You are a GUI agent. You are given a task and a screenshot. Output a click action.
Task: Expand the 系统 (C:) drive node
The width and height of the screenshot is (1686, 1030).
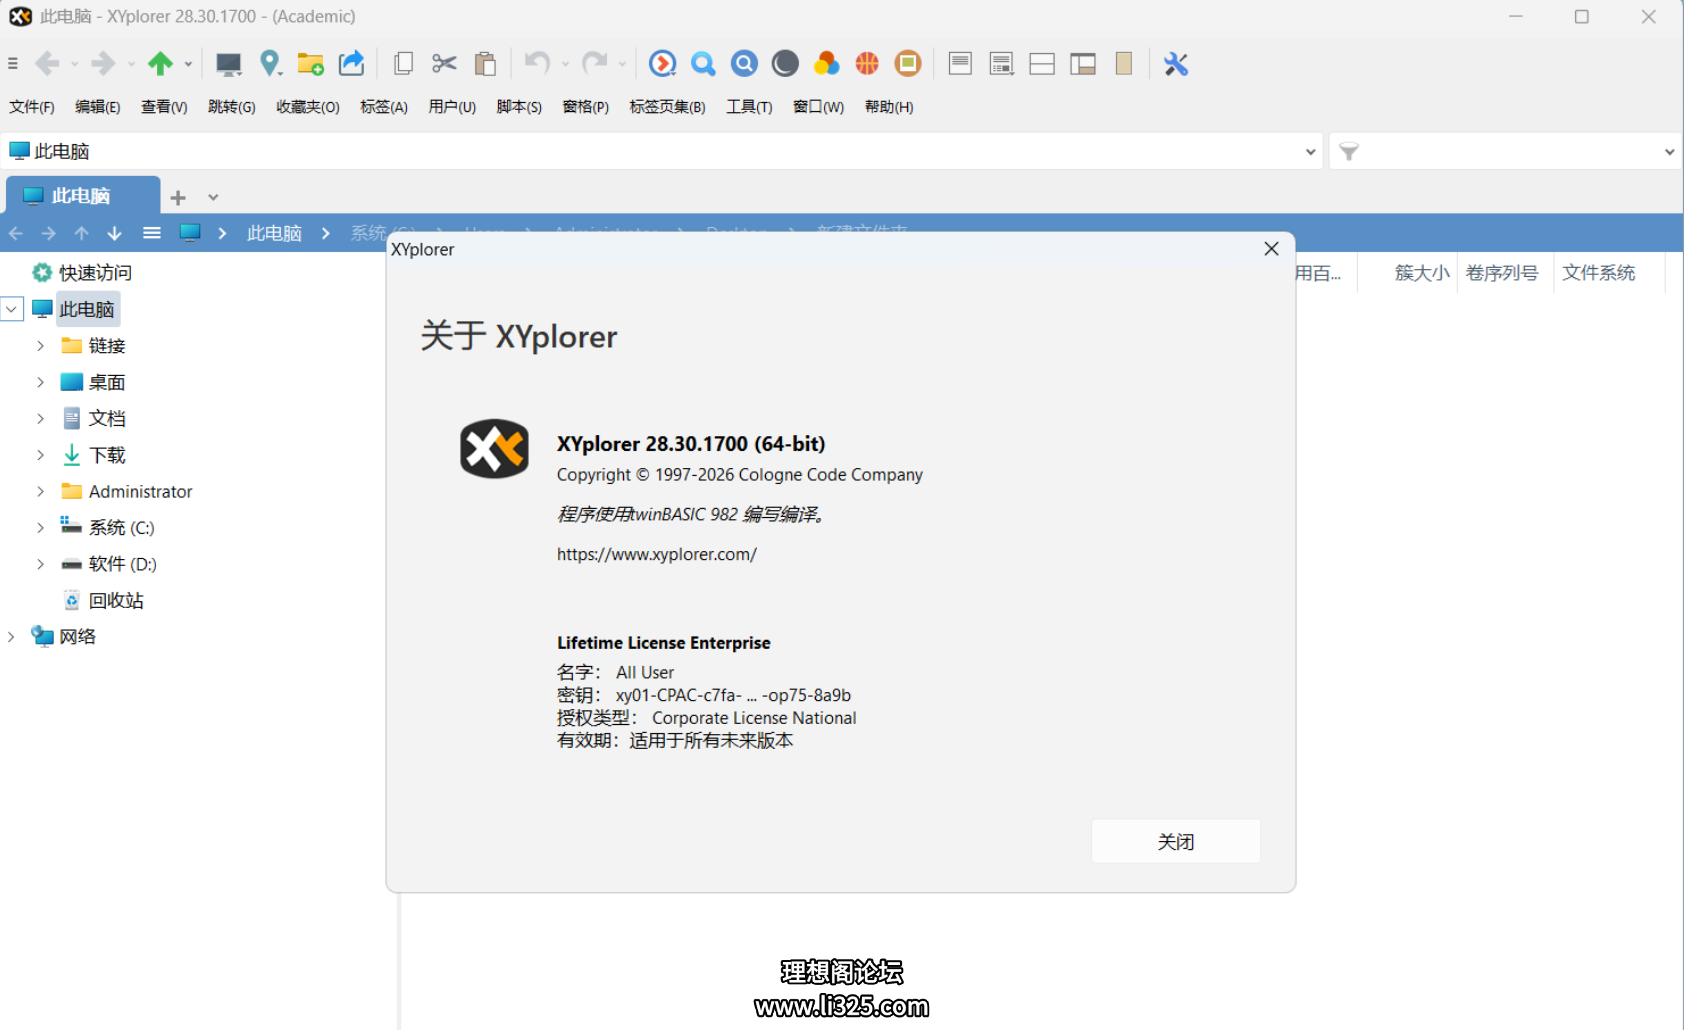point(40,528)
